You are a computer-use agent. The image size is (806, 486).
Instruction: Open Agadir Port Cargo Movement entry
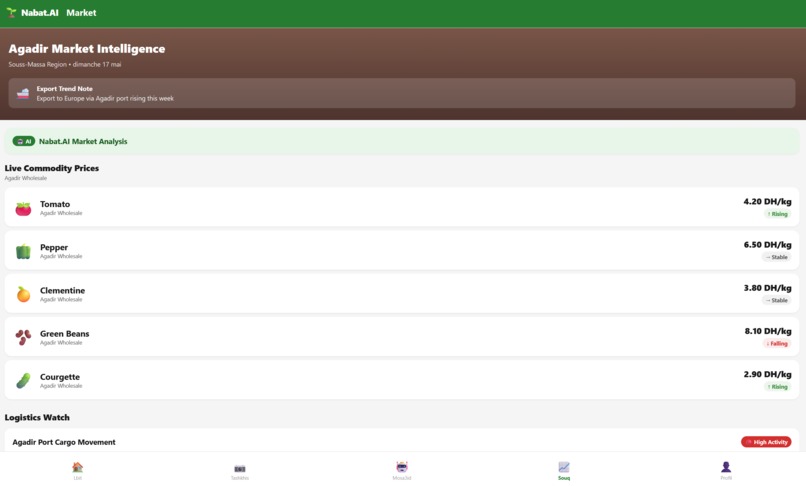[x=401, y=442]
